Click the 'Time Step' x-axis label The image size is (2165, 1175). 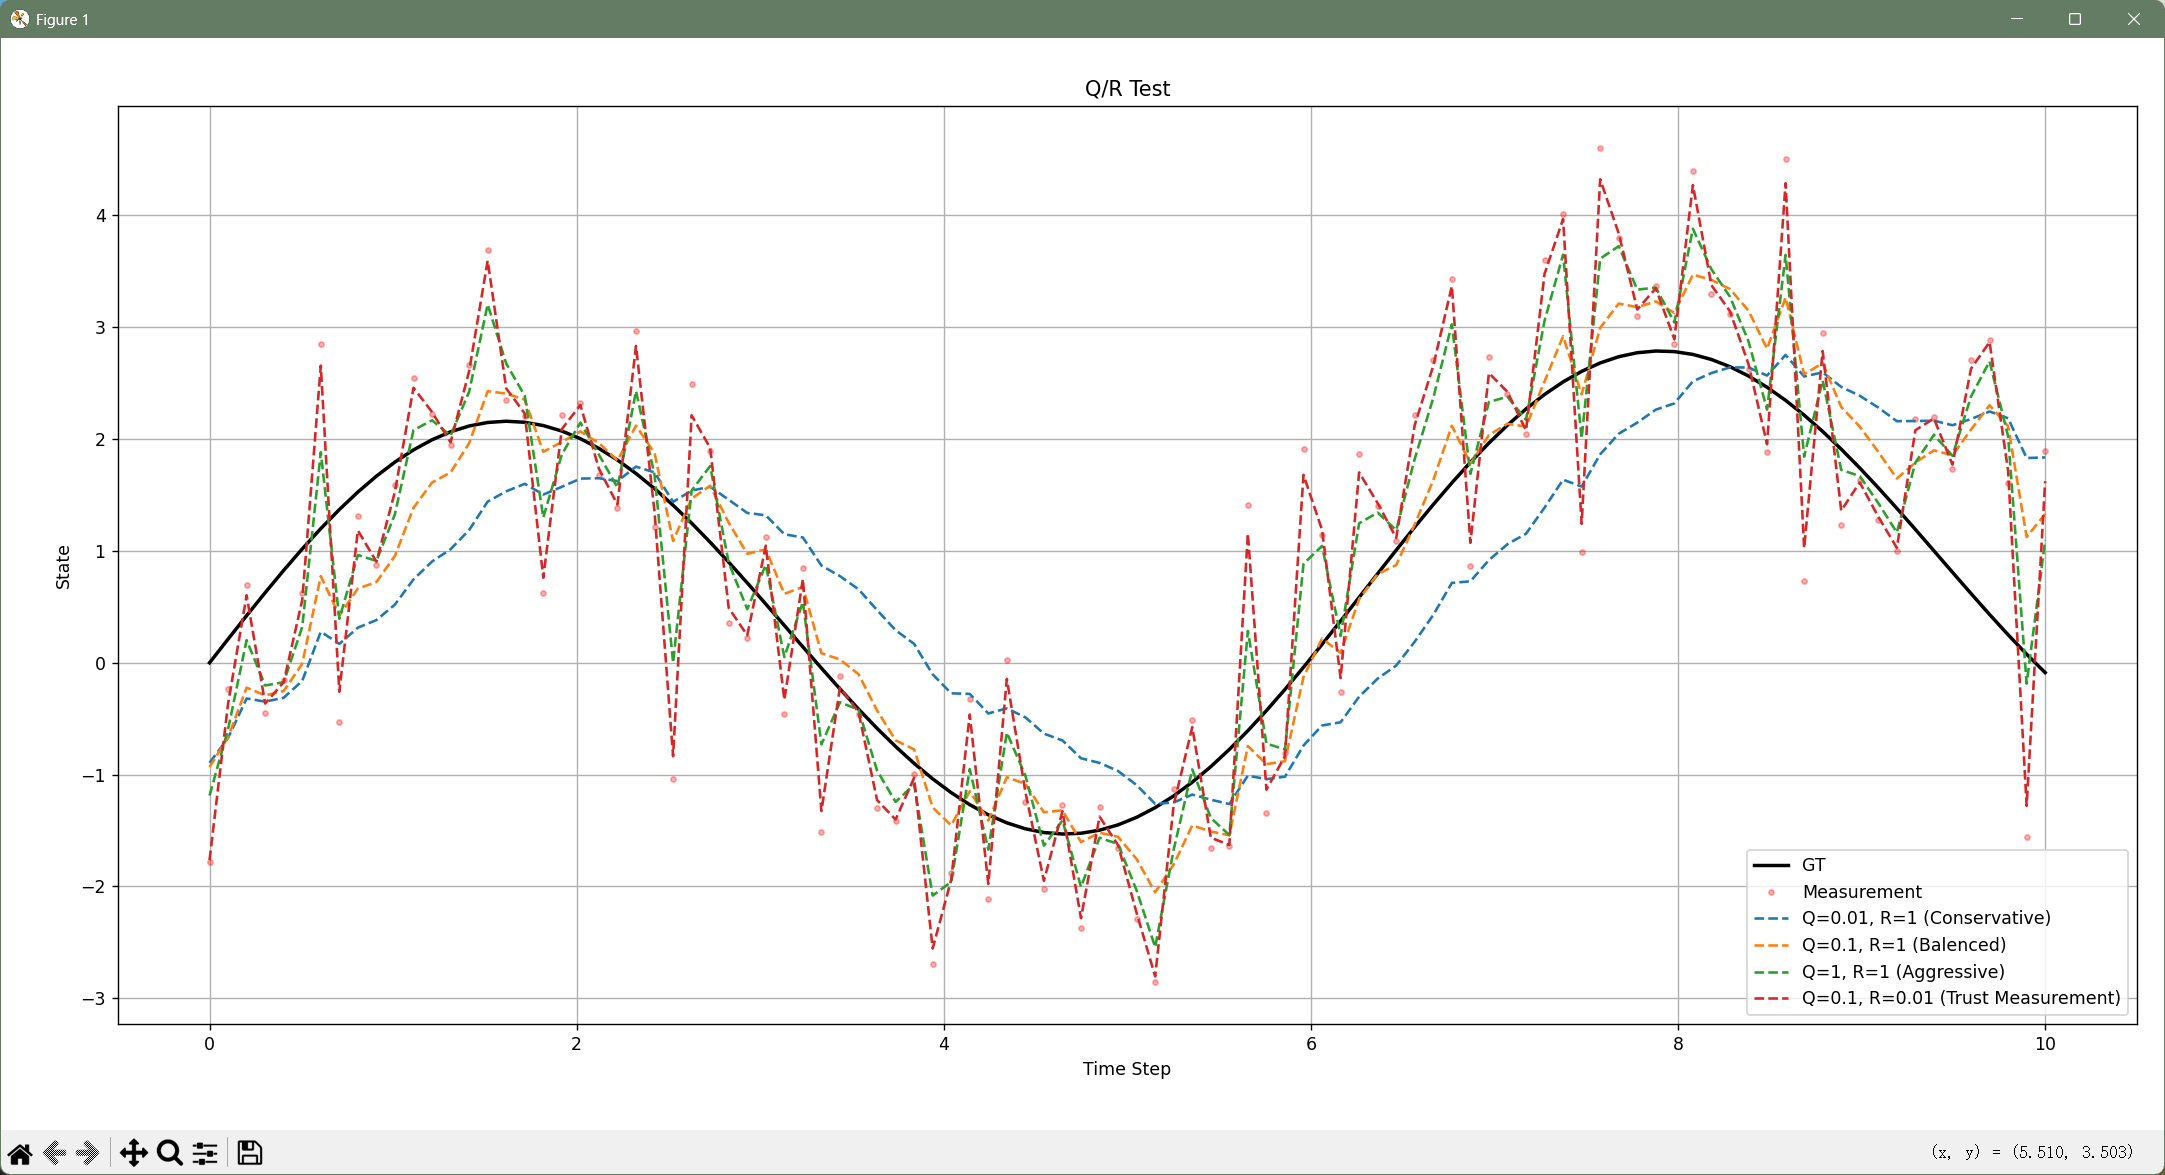click(1127, 1069)
